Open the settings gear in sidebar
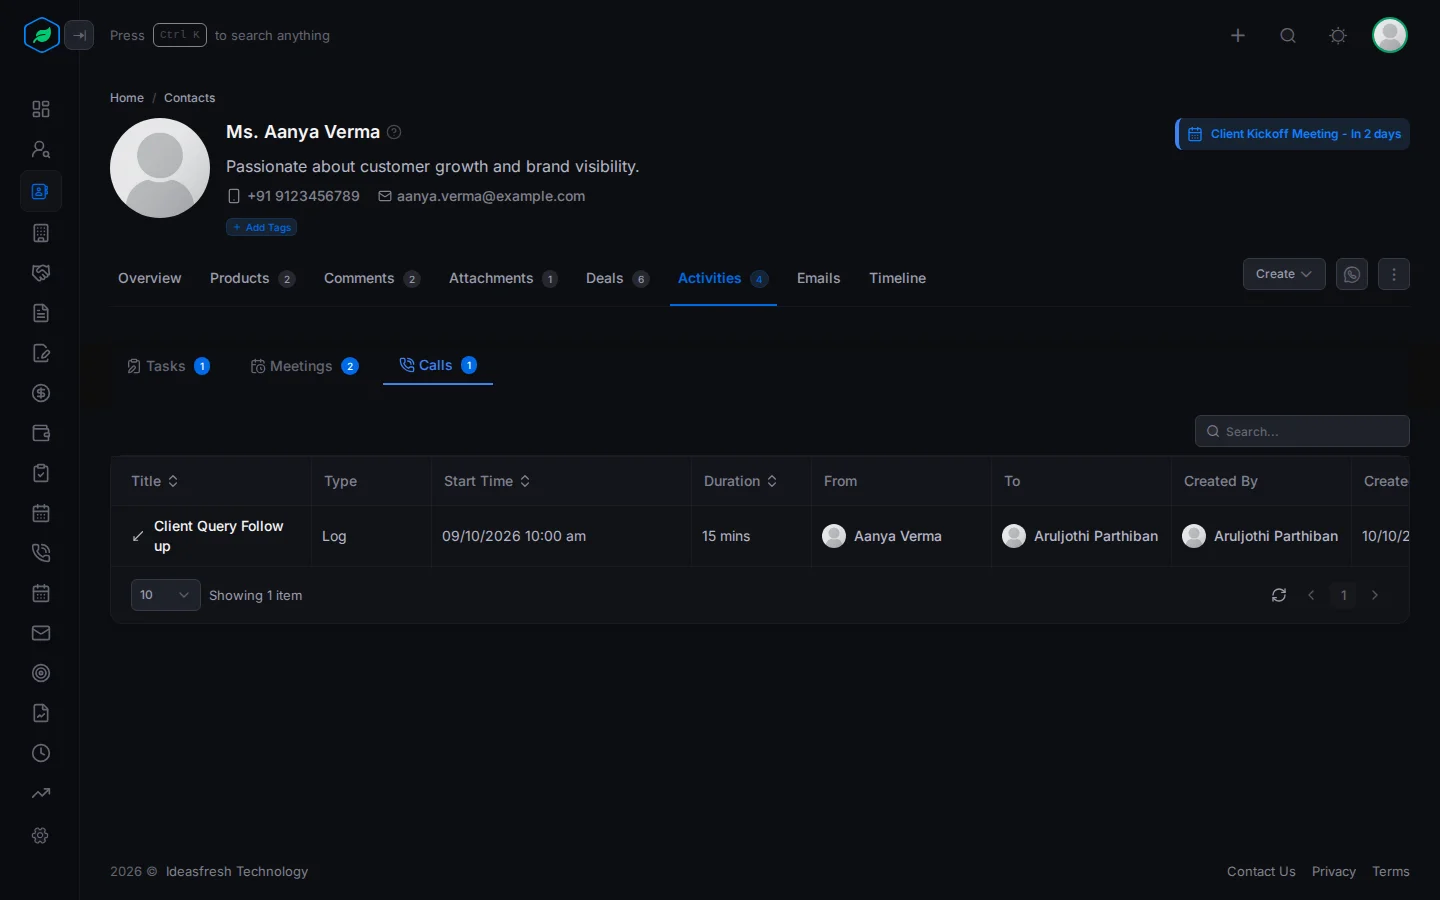This screenshot has height=900, width=1440. 41,835
